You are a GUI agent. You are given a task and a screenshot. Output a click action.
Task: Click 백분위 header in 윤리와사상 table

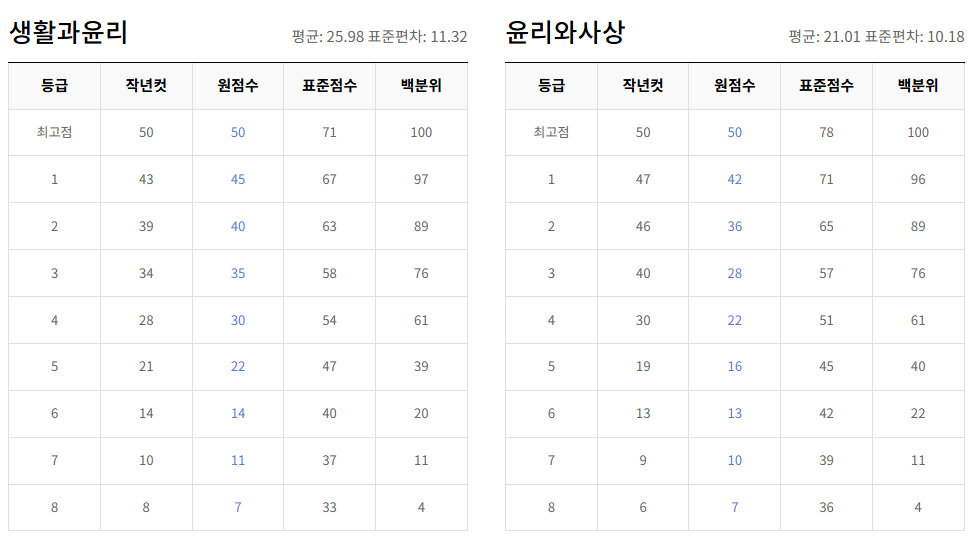click(x=918, y=85)
